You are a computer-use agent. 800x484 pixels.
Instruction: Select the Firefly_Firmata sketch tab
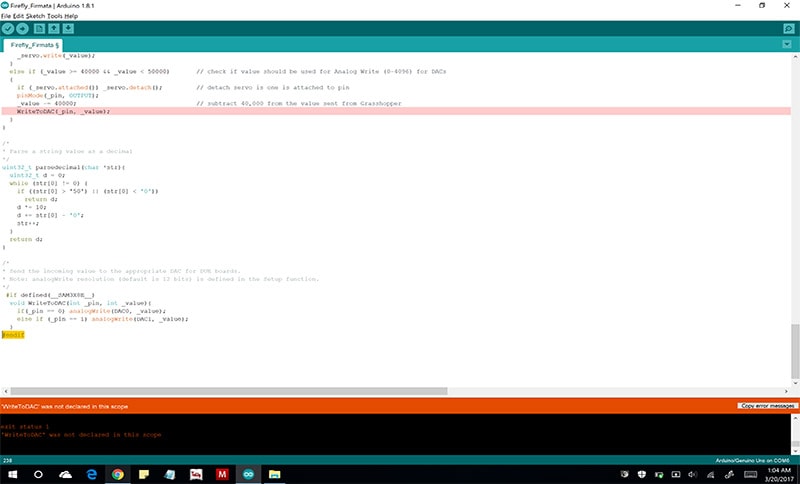pyautogui.click(x=33, y=45)
